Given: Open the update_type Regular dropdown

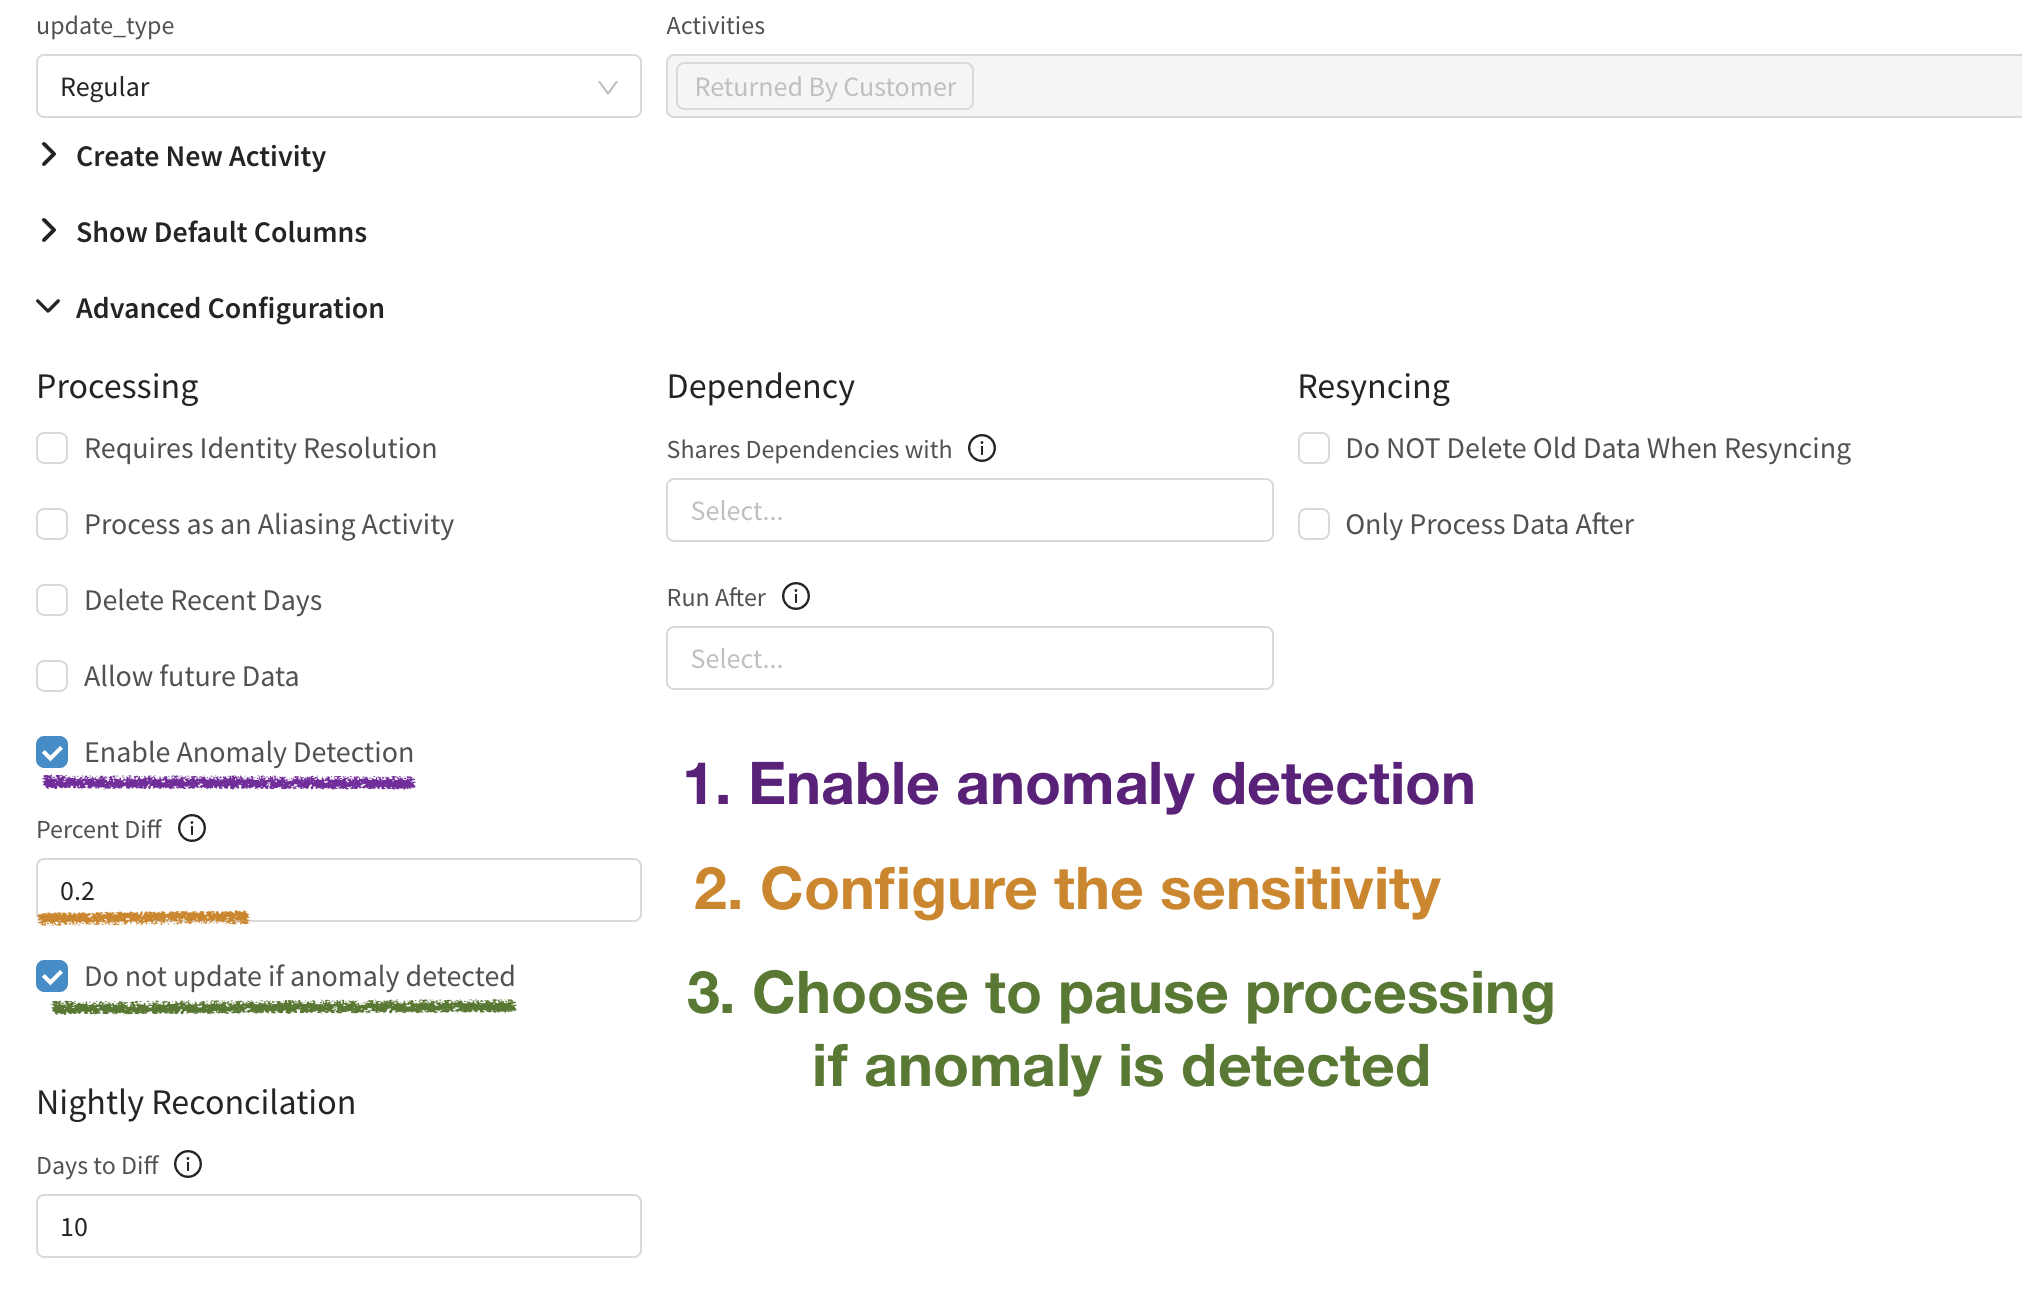Looking at the screenshot, I should click(x=338, y=87).
